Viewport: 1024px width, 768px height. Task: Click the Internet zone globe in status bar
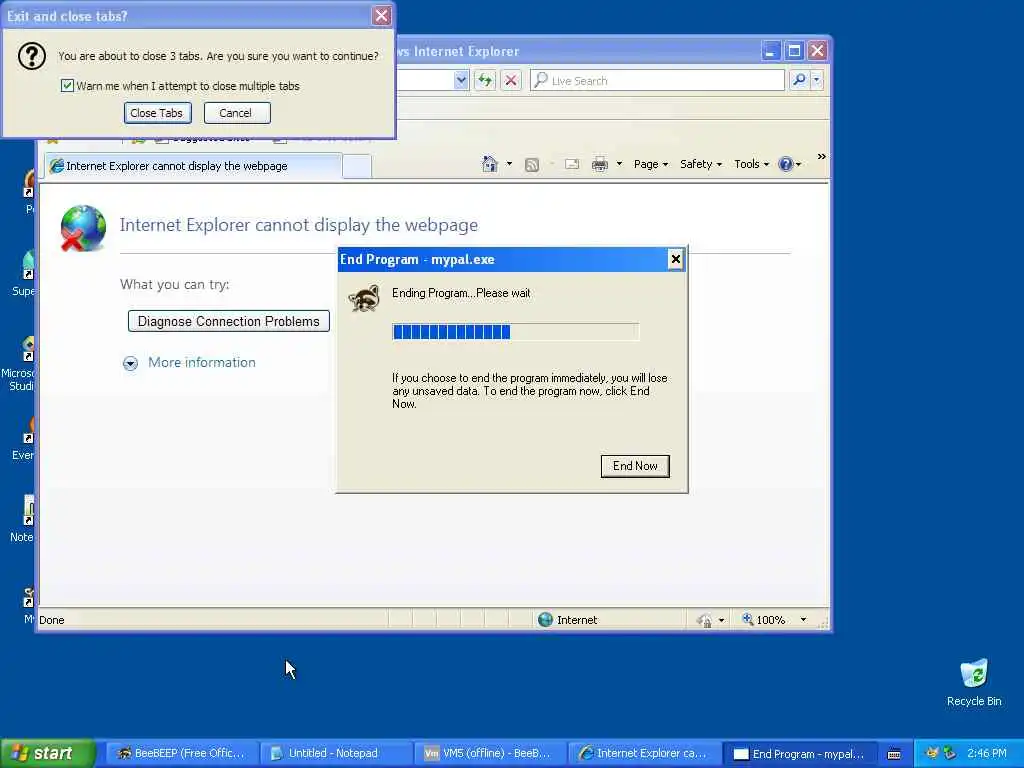click(x=545, y=619)
